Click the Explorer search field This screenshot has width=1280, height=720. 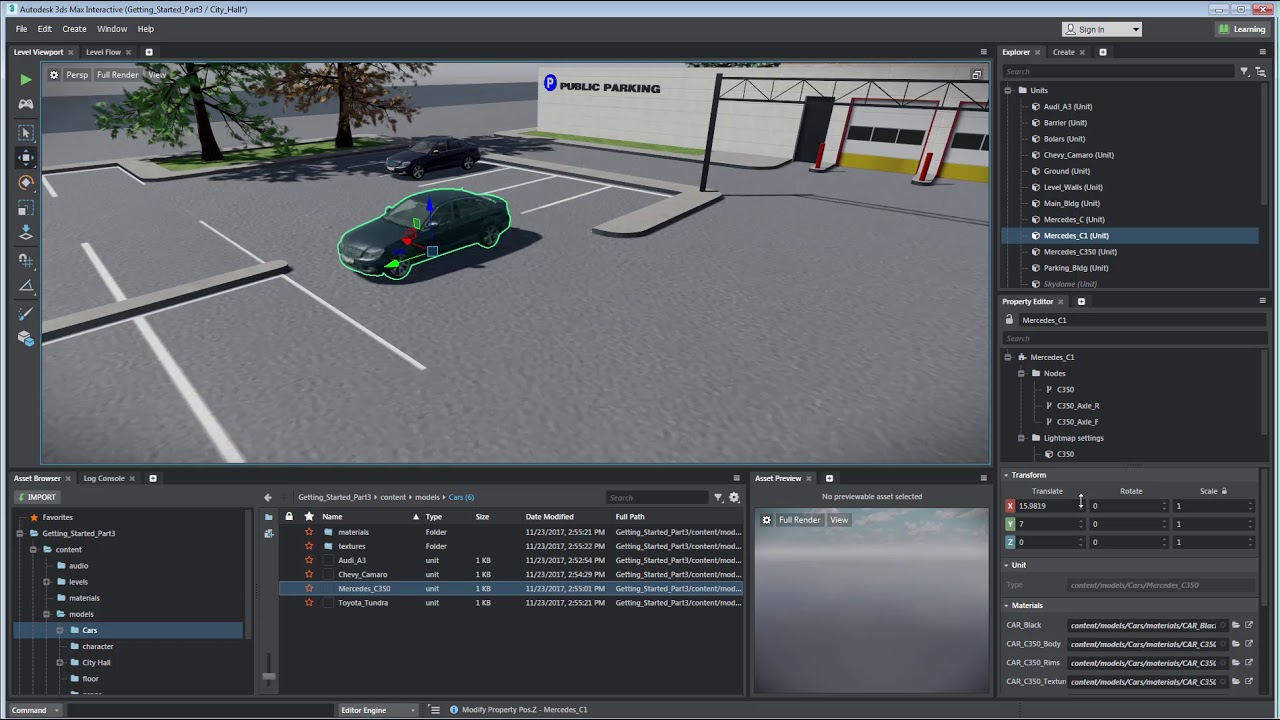[1118, 71]
